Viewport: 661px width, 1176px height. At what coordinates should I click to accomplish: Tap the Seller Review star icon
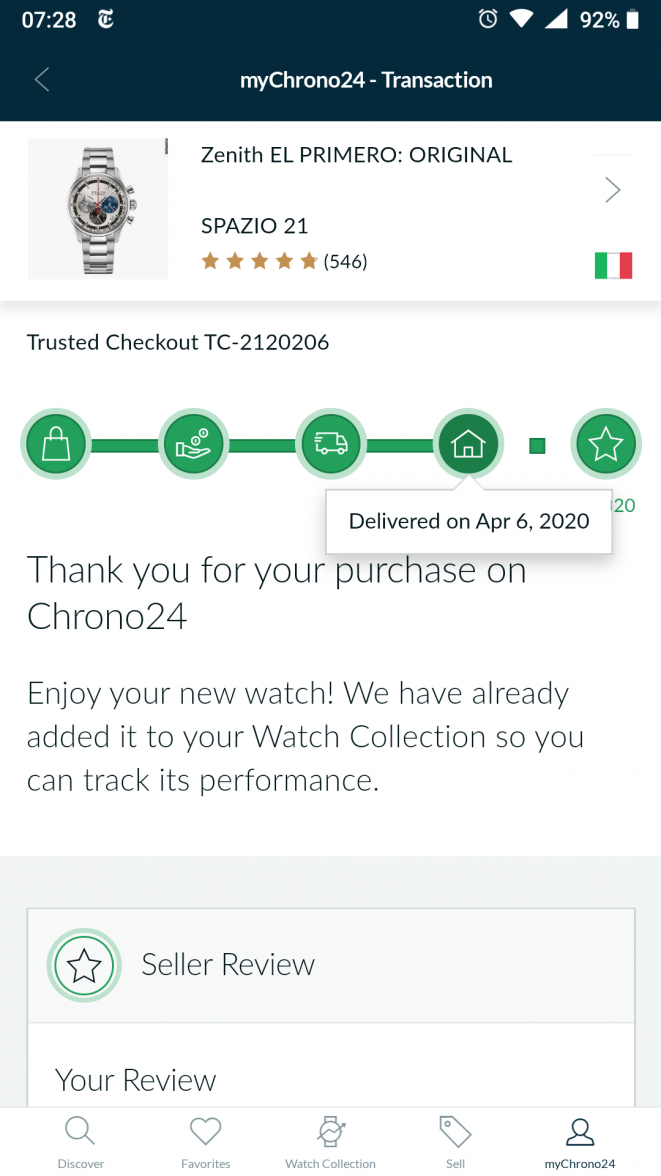[84, 966]
